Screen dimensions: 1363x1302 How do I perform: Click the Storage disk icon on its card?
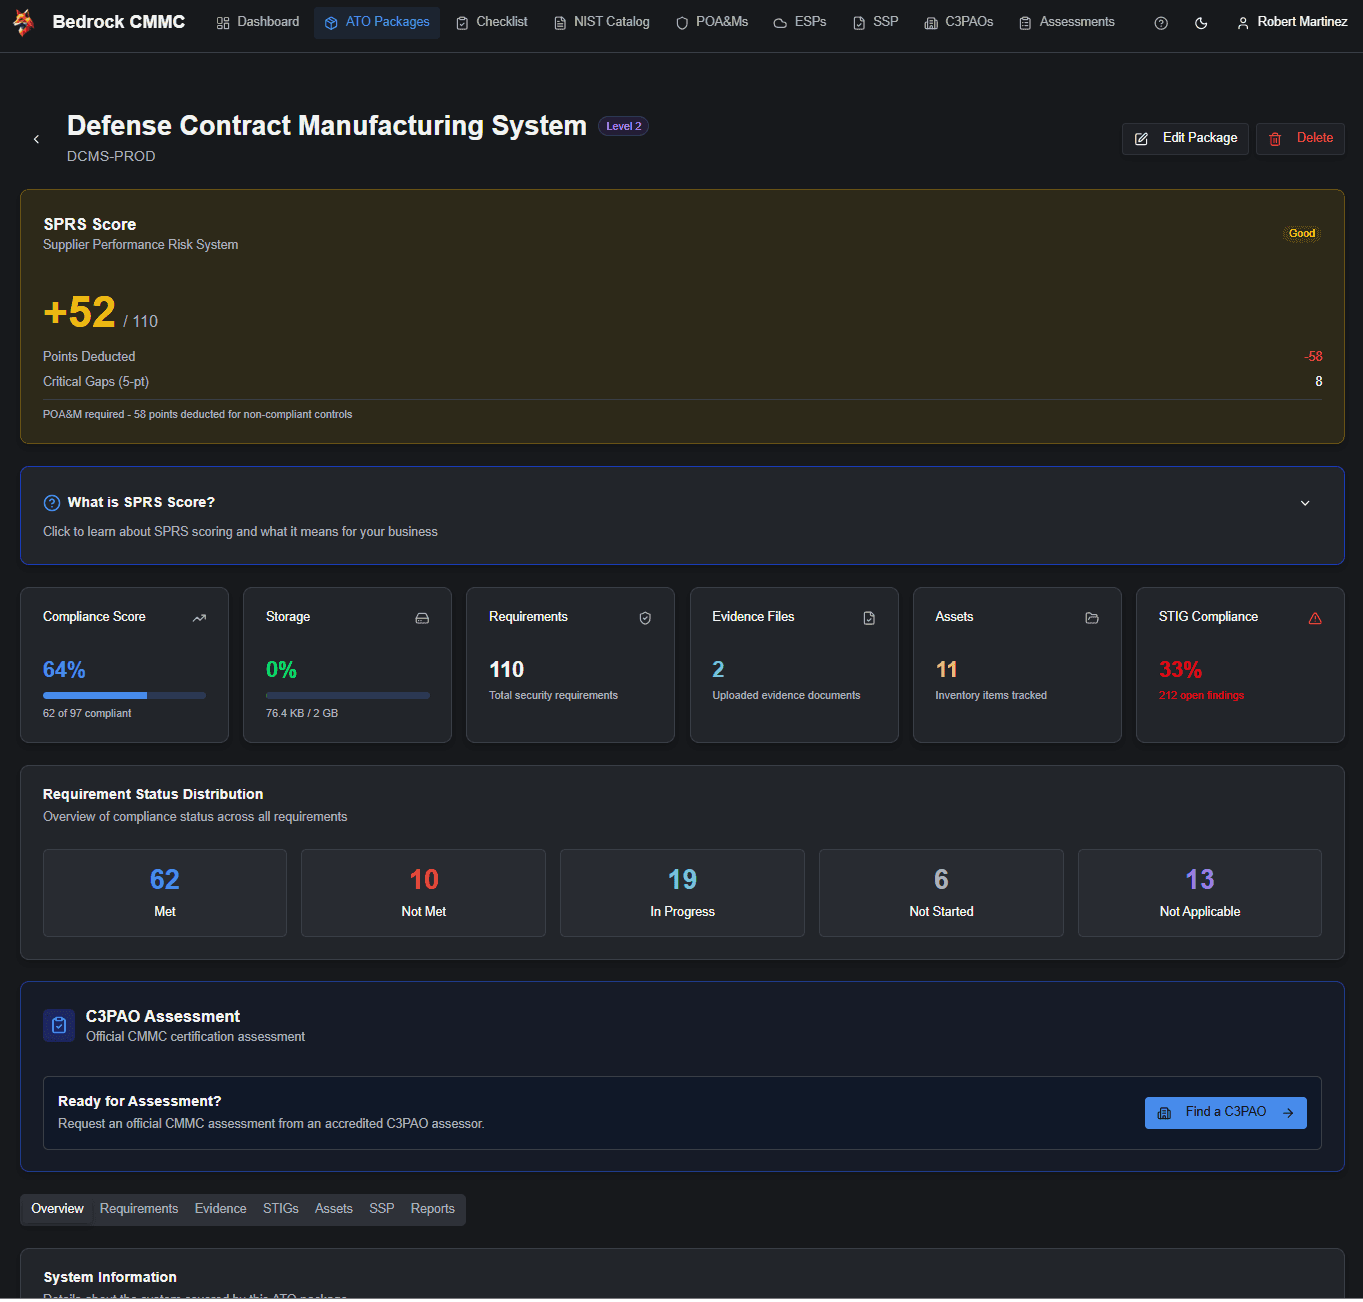point(422,618)
